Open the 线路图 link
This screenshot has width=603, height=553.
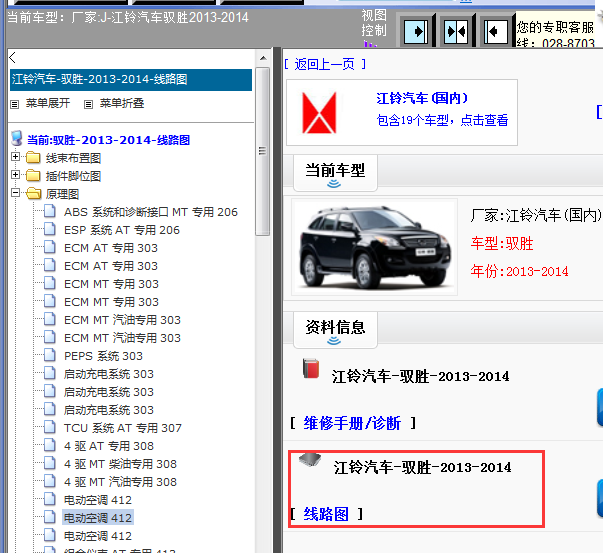(x=326, y=514)
